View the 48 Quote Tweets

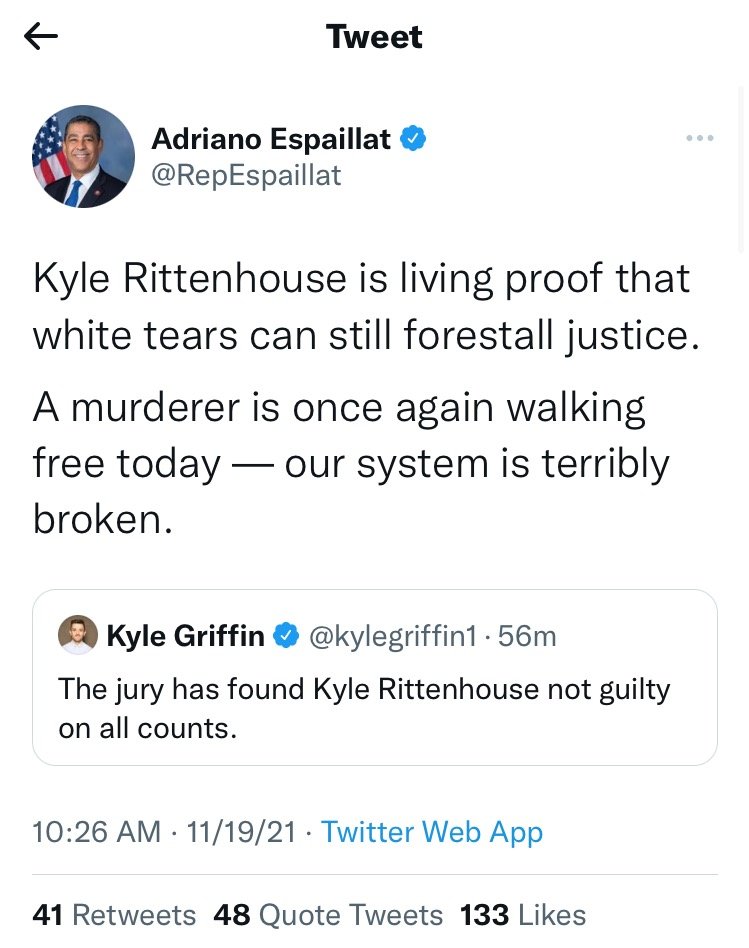coord(328,914)
